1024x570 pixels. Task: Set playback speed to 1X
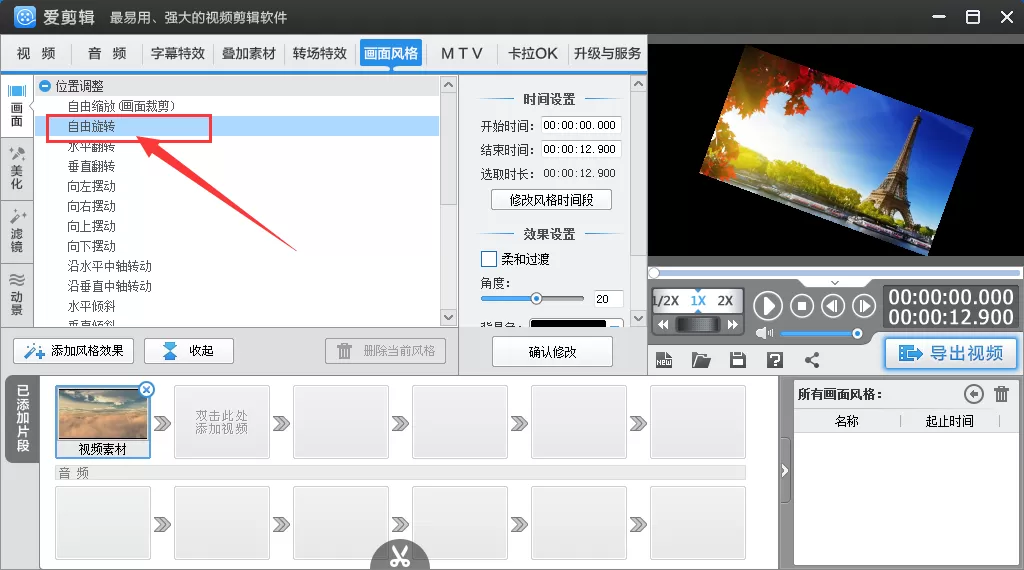pyautogui.click(x=698, y=301)
